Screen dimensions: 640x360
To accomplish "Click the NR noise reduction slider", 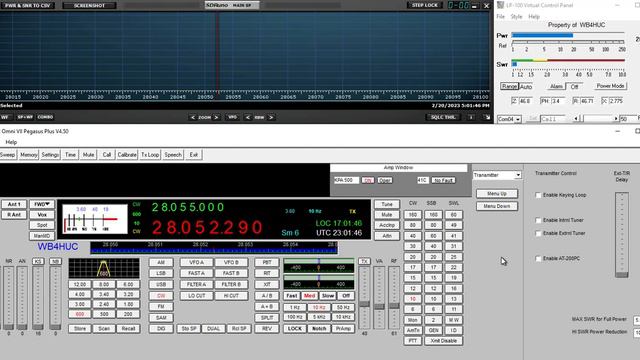I will 9,298.
